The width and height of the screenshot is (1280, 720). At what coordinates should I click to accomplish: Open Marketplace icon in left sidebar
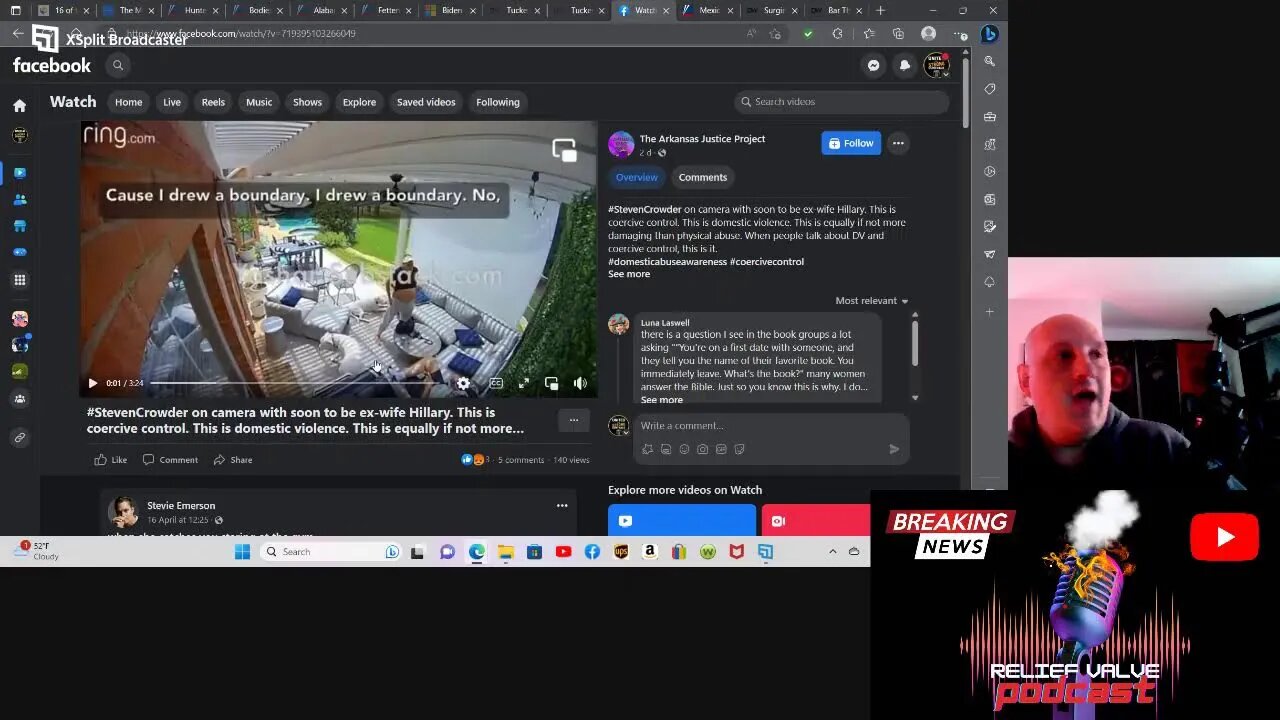point(19,226)
